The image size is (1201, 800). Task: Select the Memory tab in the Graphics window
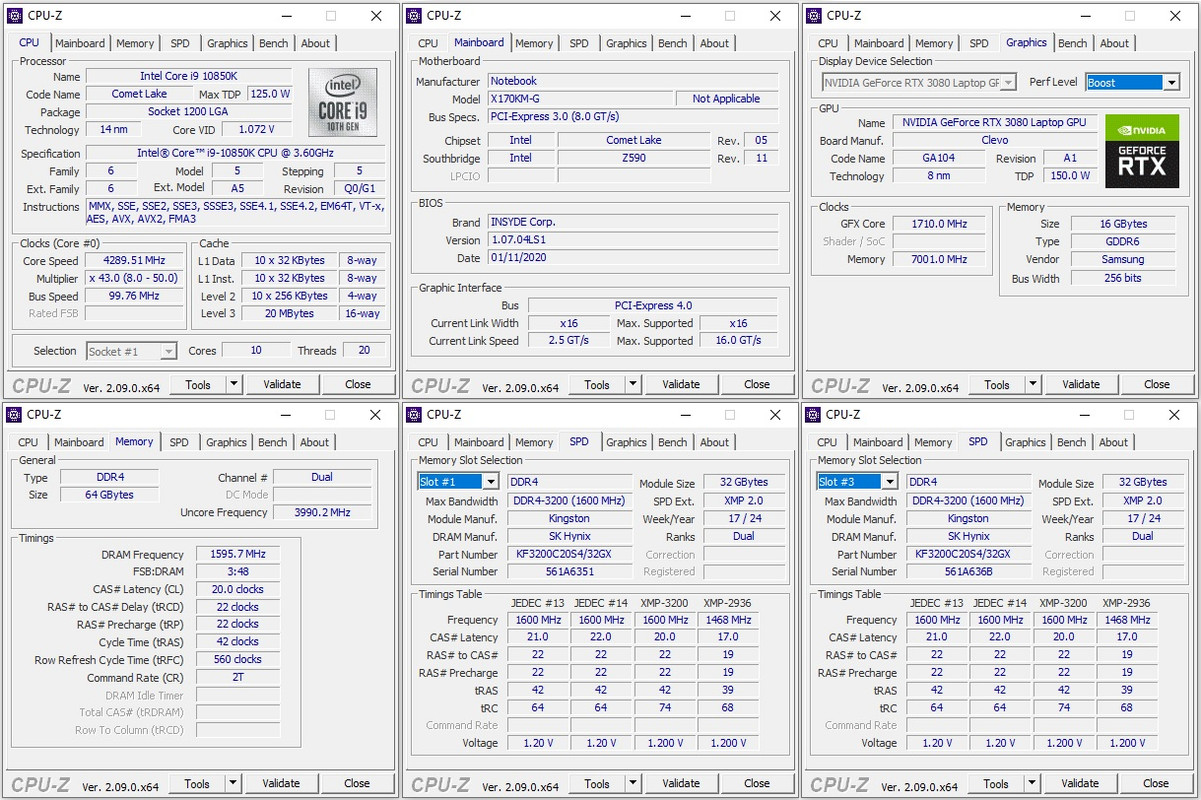point(934,43)
